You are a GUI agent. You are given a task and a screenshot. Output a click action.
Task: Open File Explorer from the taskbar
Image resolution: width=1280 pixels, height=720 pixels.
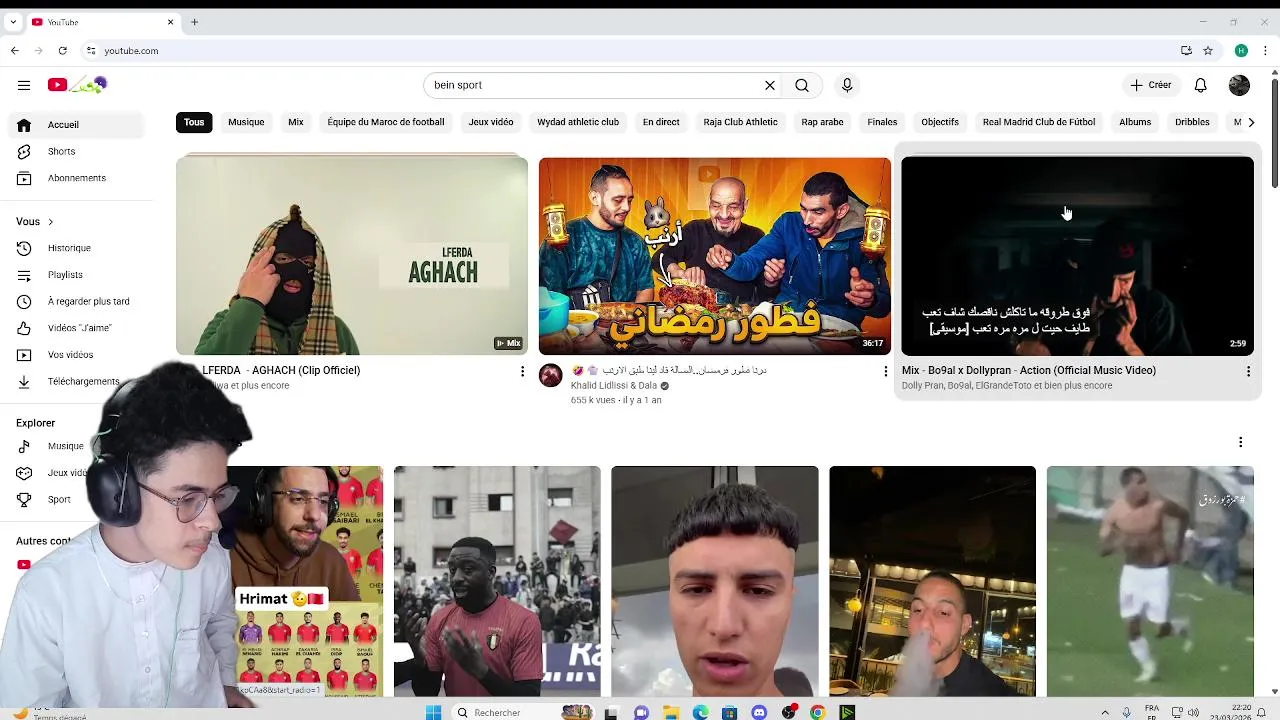[671, 712]
